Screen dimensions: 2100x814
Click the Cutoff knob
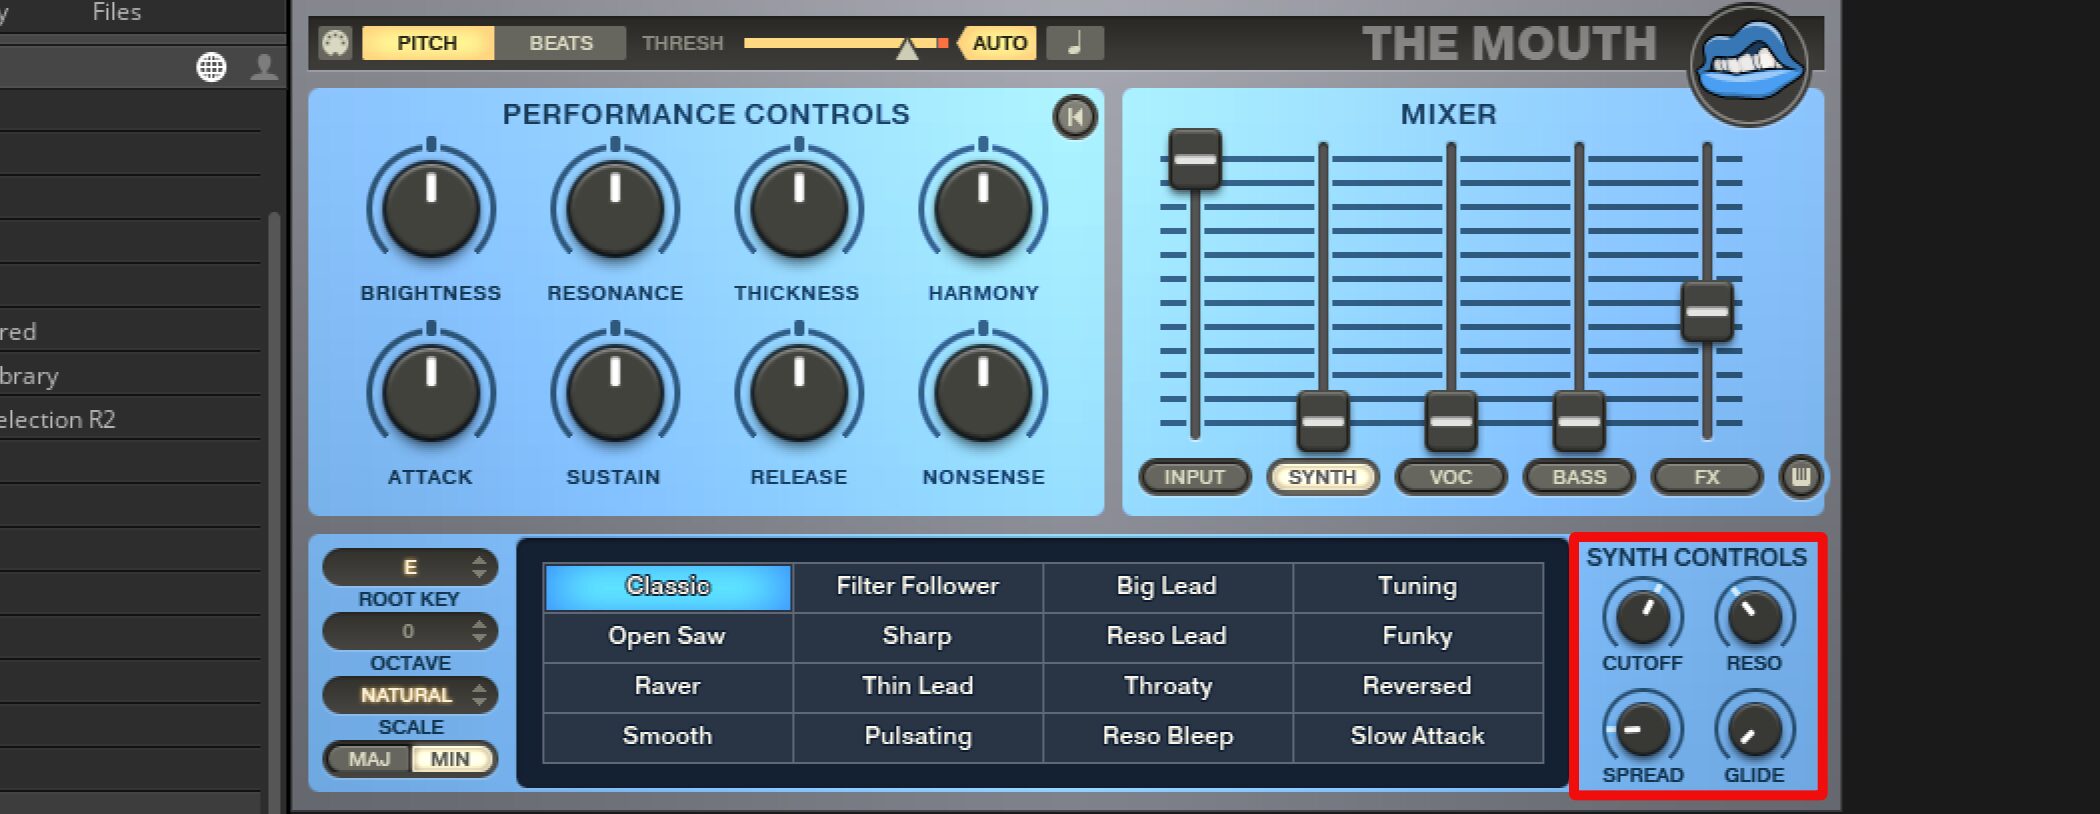(1643, 616)
